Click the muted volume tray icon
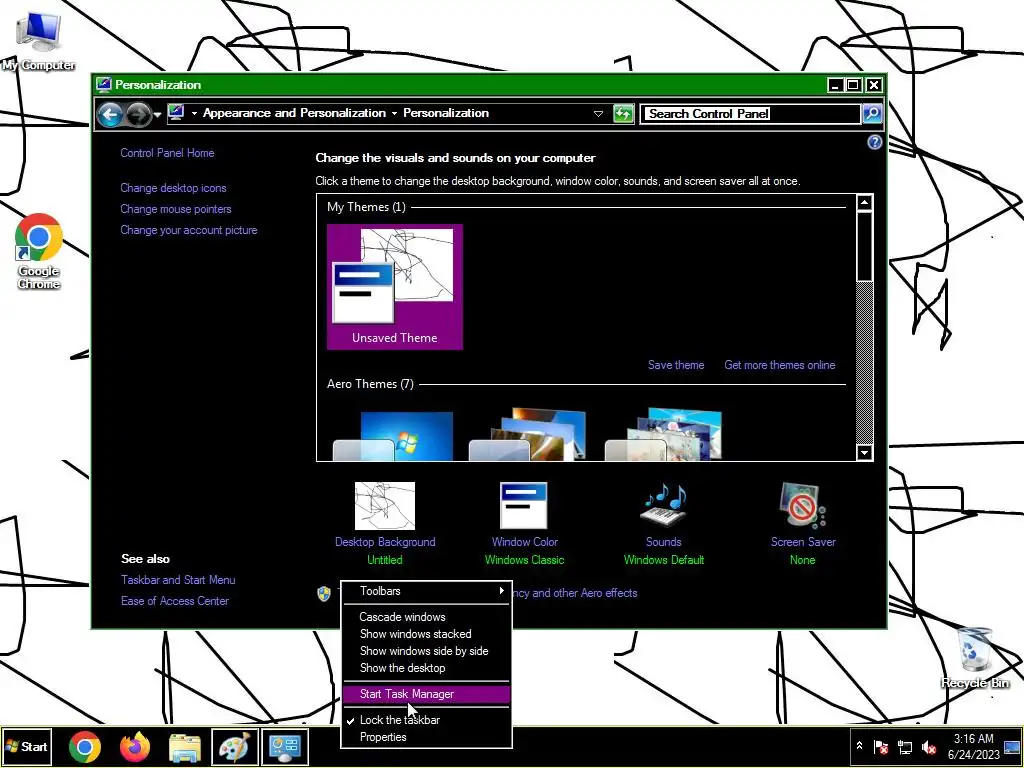Viewport: 1024px width, 768px height. pos(929,746)
